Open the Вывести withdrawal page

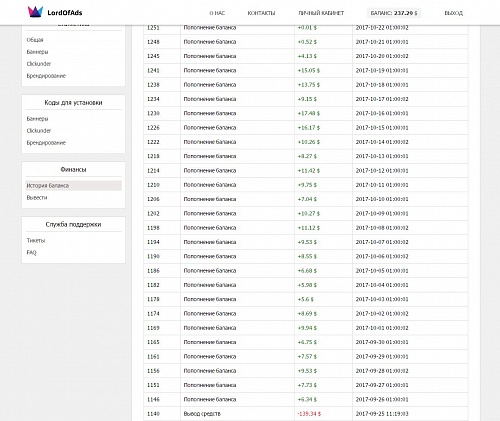(x=37, y=198)
